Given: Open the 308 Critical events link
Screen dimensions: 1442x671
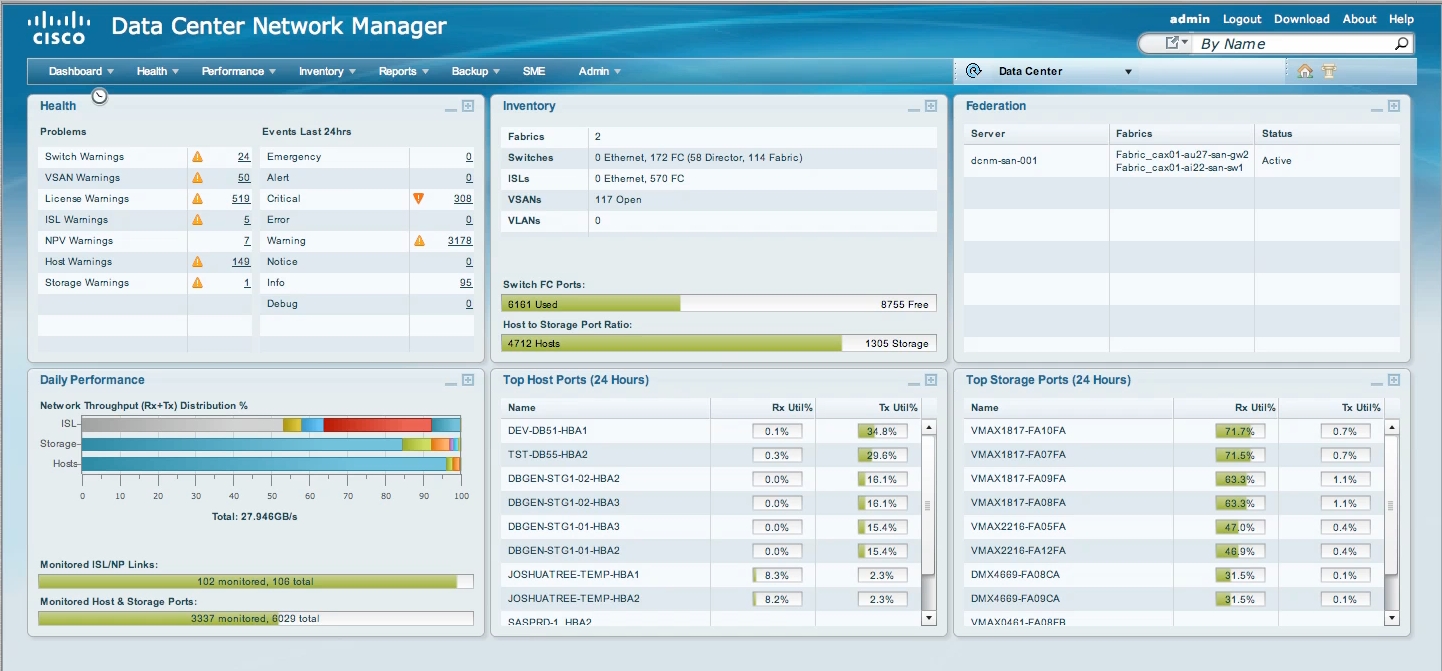Looking at the screenshot, I should click(x=463, y=199).
